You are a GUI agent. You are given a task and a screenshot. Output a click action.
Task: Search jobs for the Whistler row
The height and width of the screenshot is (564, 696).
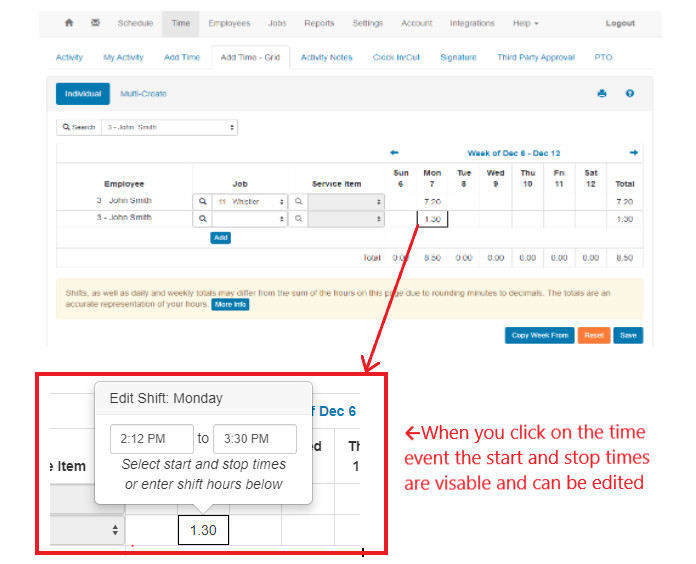202,201
